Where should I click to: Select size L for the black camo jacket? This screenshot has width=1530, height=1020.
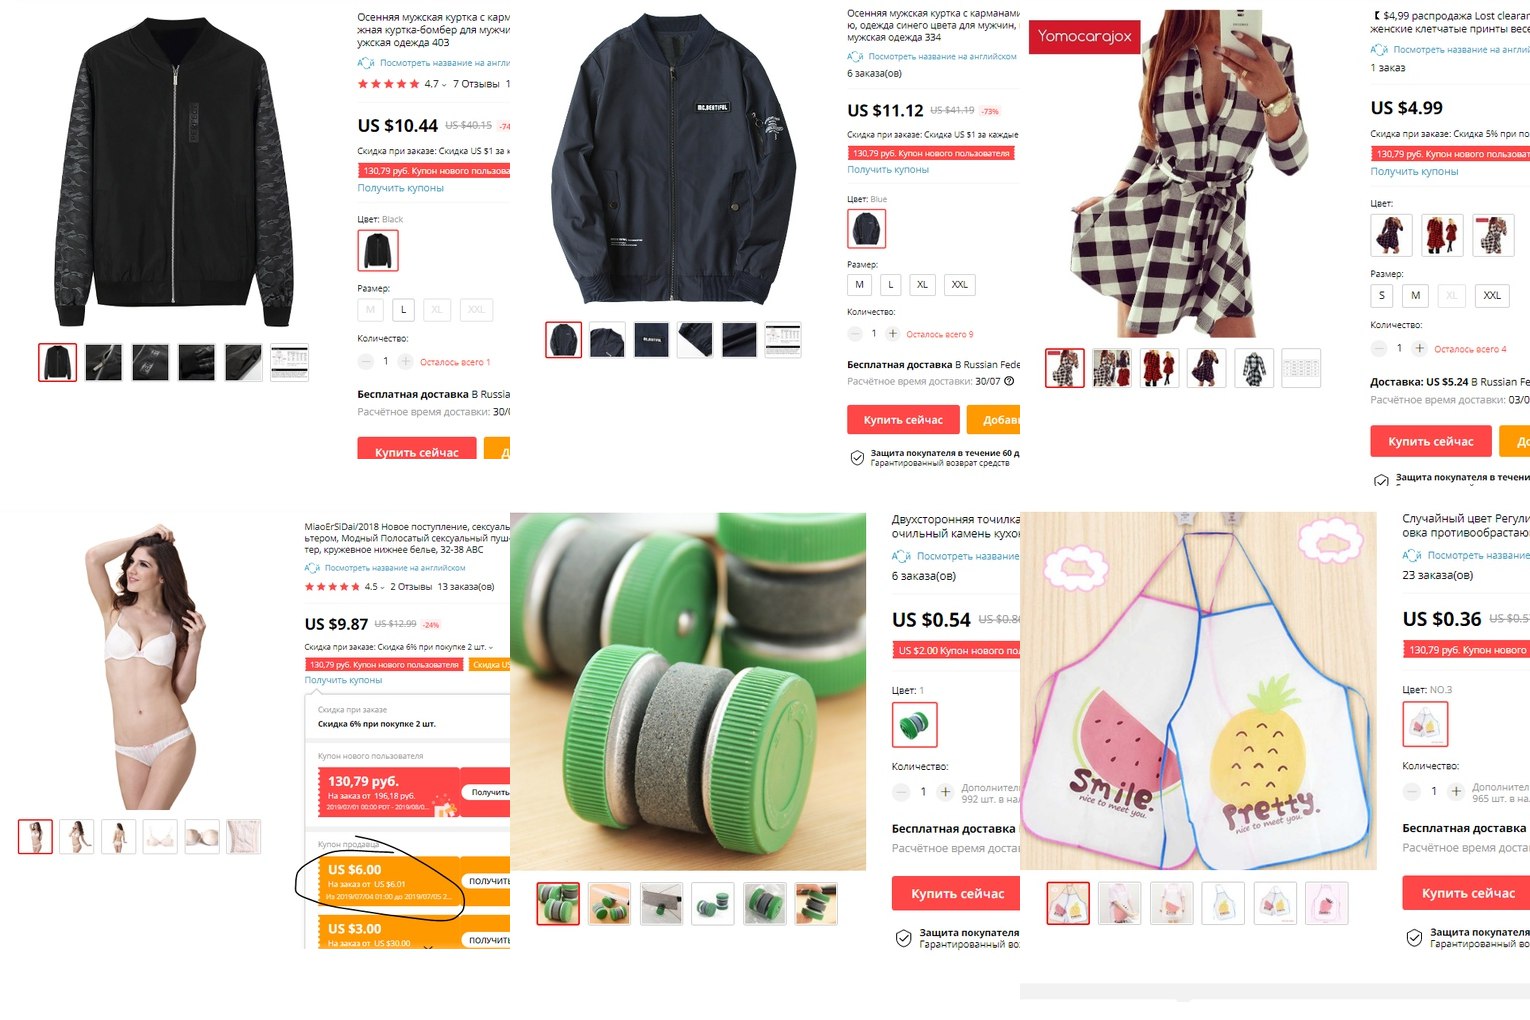(x=404, y=310)
